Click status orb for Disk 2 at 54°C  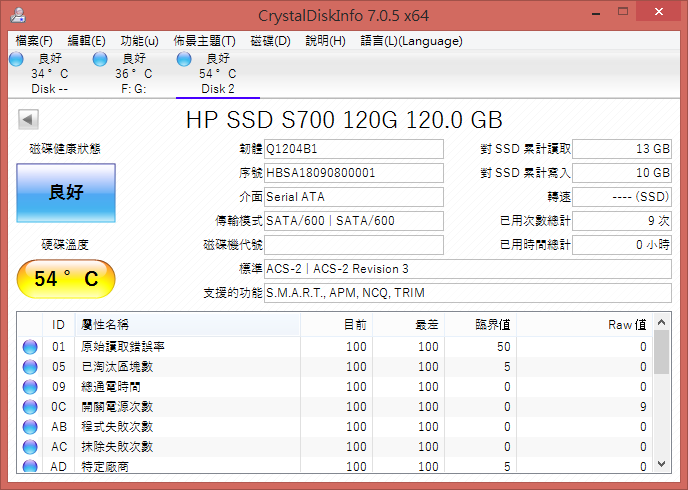click(184, 59)
